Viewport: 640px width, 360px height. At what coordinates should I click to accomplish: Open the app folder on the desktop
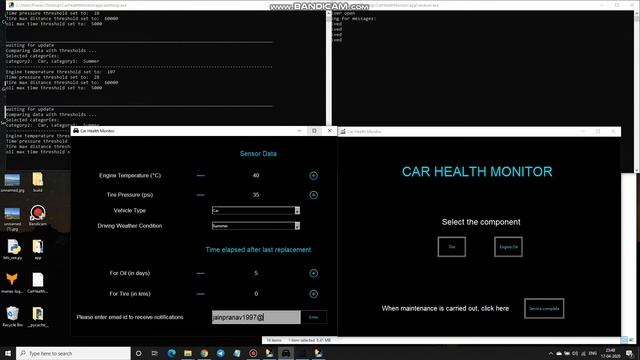38,250
